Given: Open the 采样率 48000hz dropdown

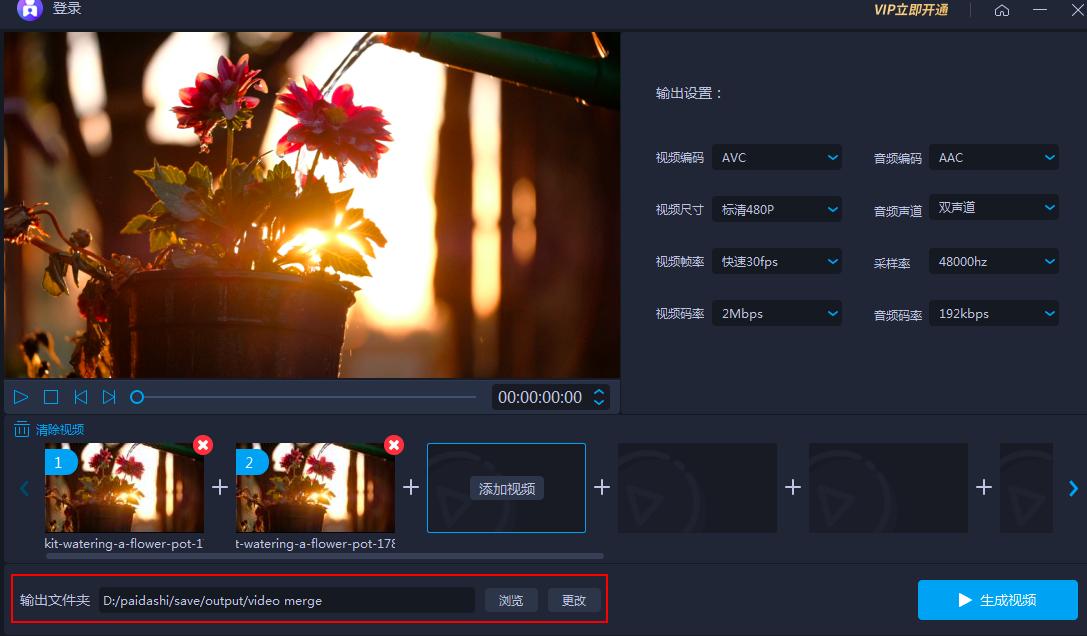Looking at the screenshot, I should [994, 261].
